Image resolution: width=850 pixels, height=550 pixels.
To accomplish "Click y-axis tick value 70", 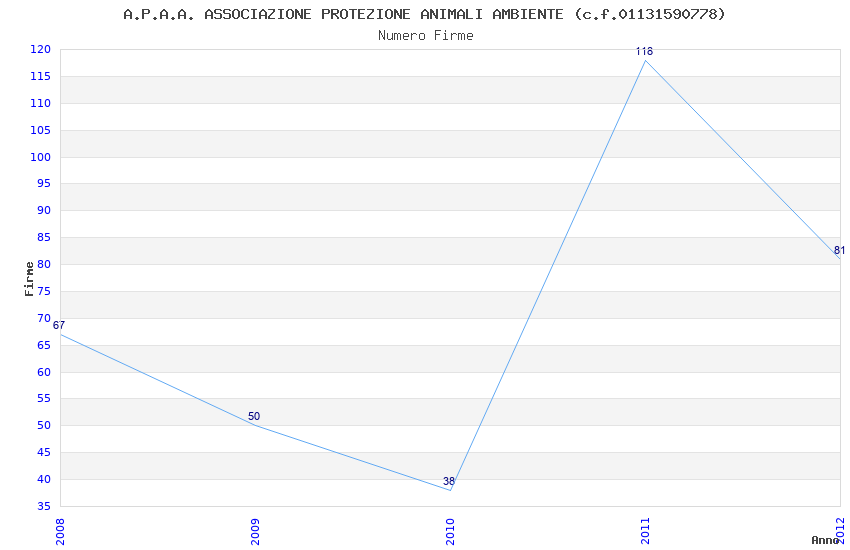I will point(44,318).
